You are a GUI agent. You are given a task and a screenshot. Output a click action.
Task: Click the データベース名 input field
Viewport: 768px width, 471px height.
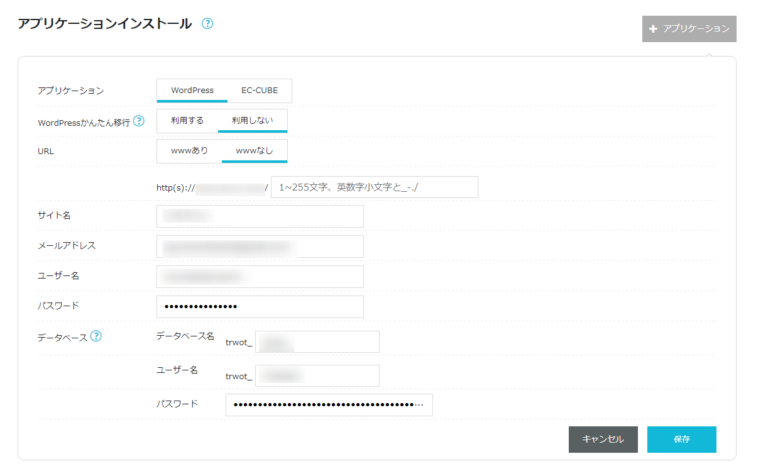pyautogui.click(x=317, y=343)
